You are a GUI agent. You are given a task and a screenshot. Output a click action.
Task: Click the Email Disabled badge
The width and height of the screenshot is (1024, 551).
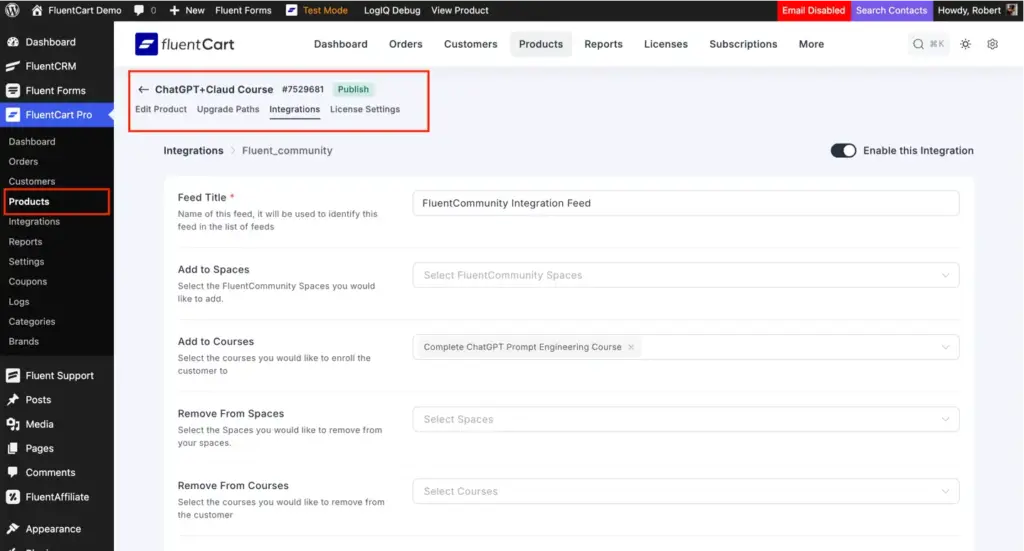coord(814,10)
